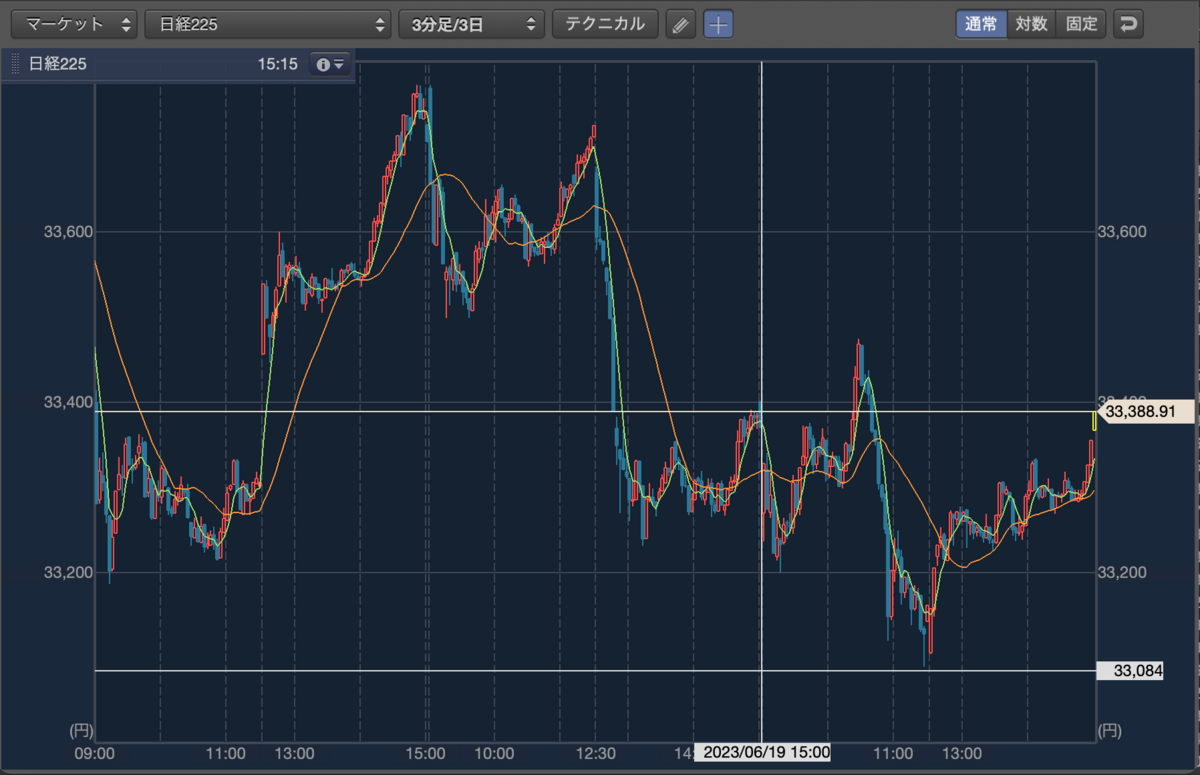Screen dimensions: 1200x775
Task: Change the 3分足/3日 timeframe dropdown
Action: pyautogui.click(x=471, y=24)
